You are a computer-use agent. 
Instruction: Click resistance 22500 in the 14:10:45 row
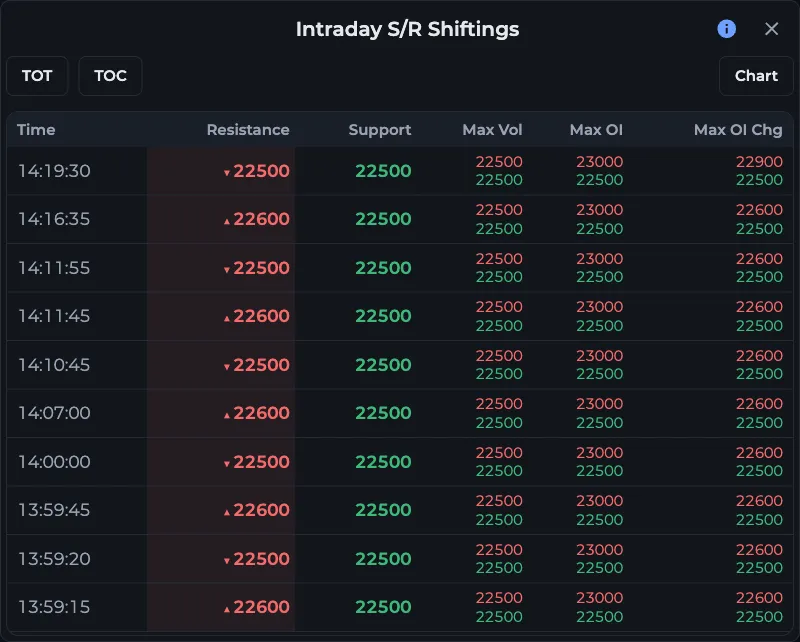point(261,364)
